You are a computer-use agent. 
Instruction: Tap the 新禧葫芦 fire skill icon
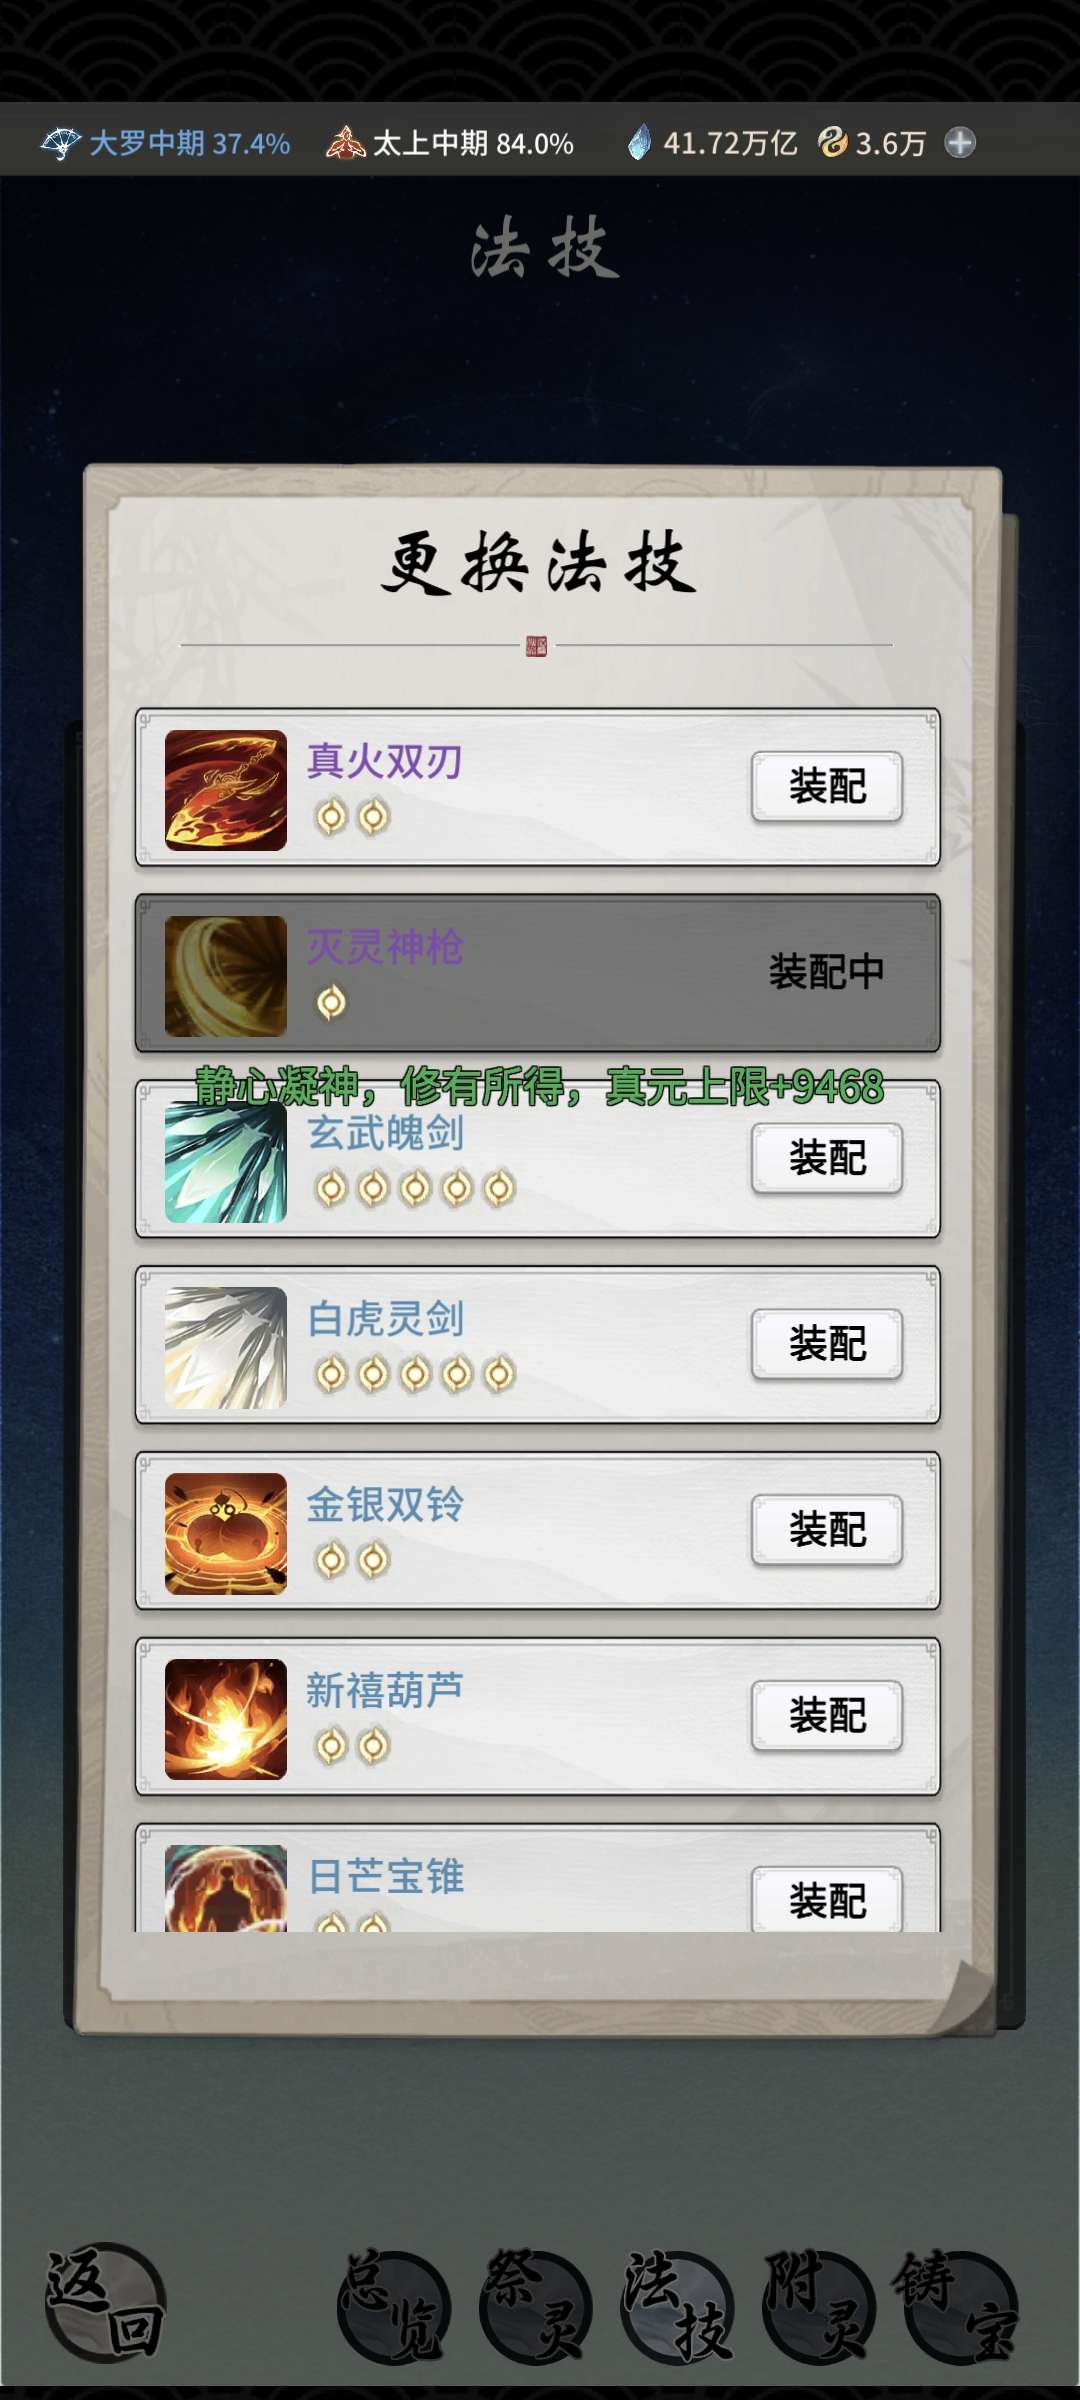pos(225,1720)
